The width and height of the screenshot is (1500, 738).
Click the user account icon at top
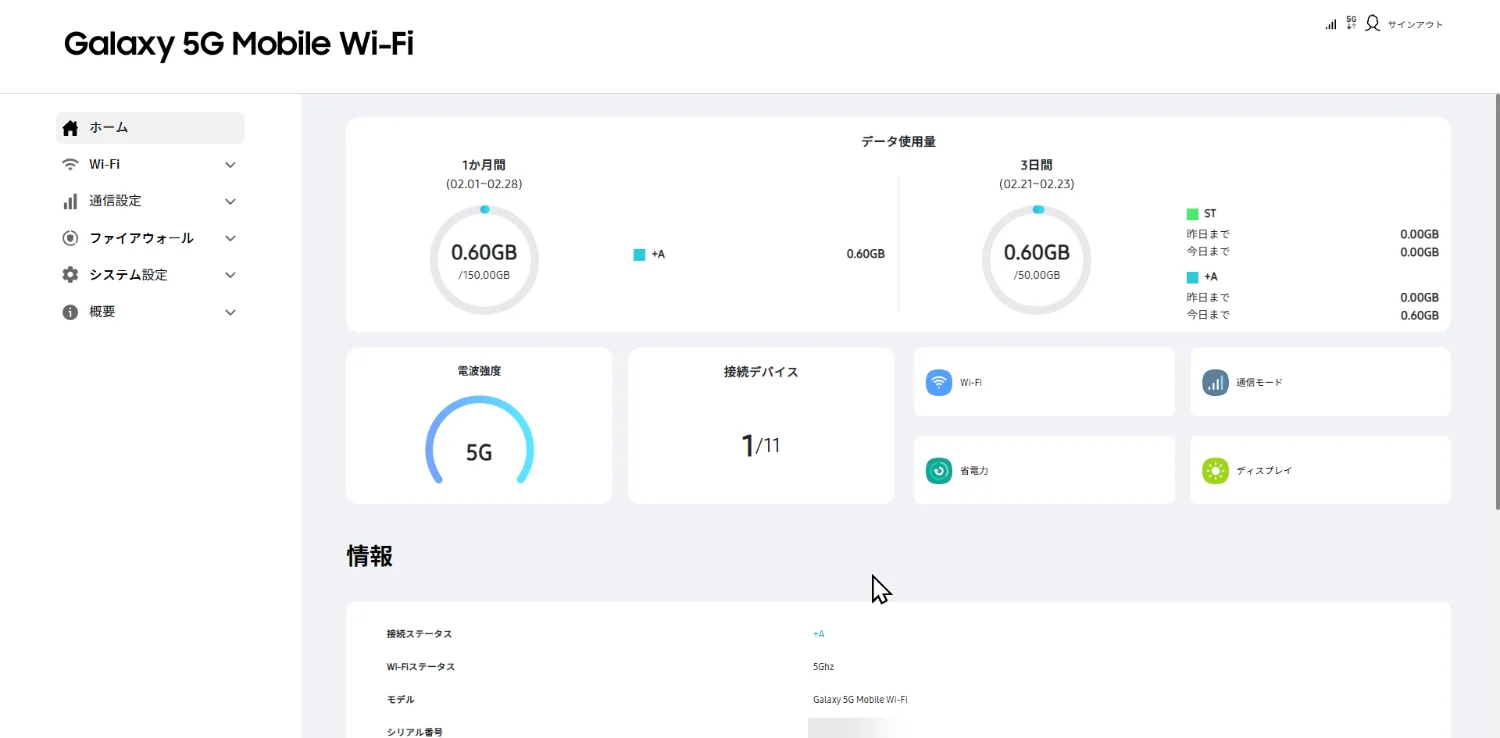click(x=1372, y=23)
